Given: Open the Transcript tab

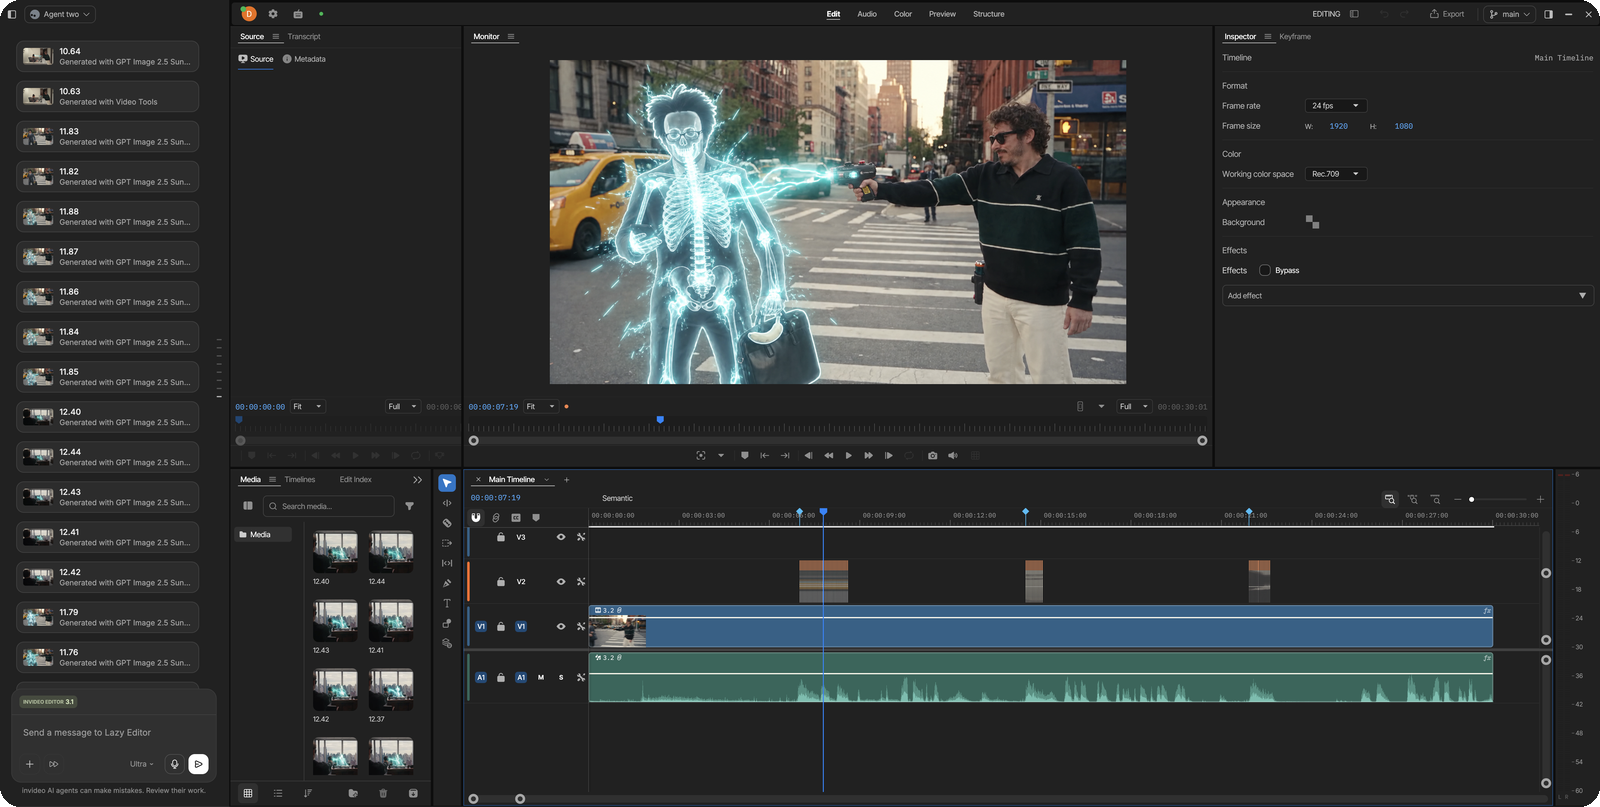Looking at the screenshot, I should (304, 37).
